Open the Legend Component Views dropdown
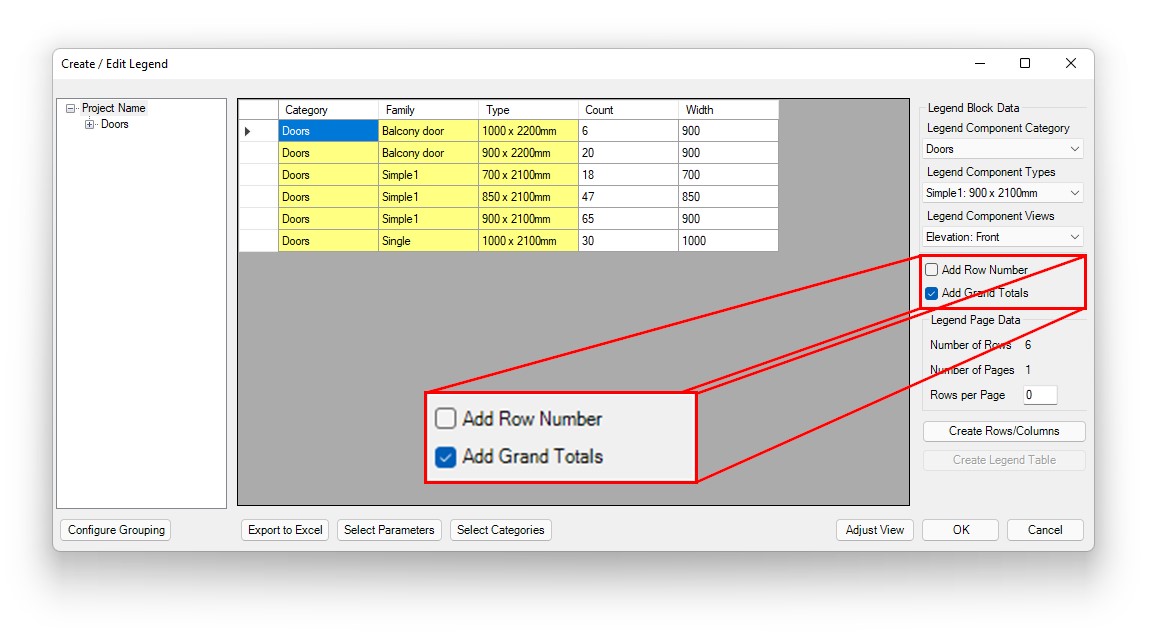The width and height of the screenshot is (1154, 644). [1003, 237]
